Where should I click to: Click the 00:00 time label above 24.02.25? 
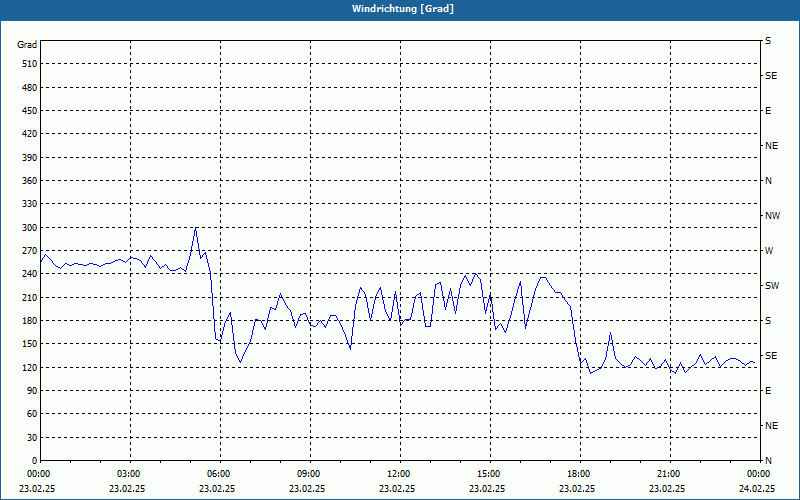pos(758,474)
